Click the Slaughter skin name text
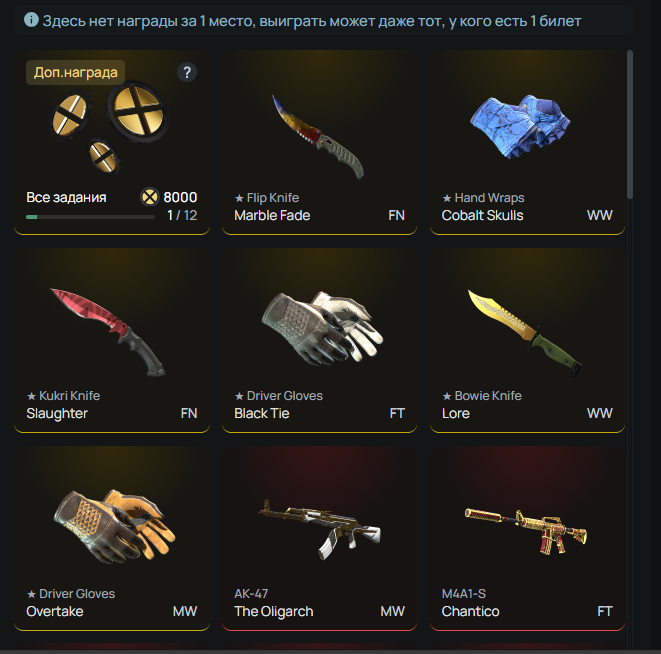661x654 pixels. point(57,414)
